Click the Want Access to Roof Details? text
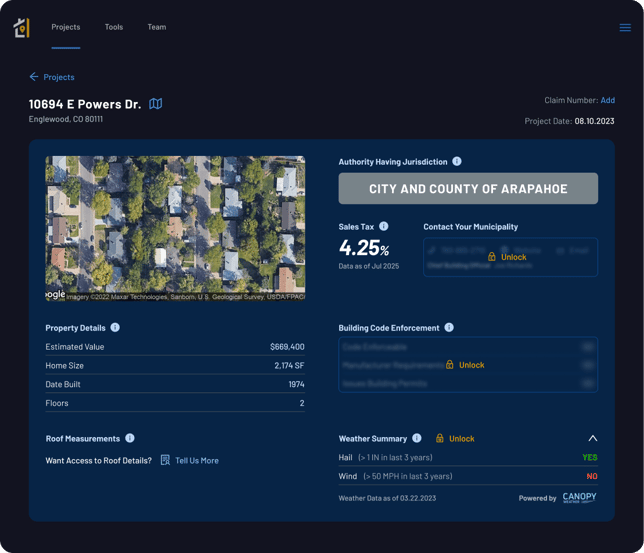This screenshot has width=644, height=553. pyautogui.click(x=99, y=461)
